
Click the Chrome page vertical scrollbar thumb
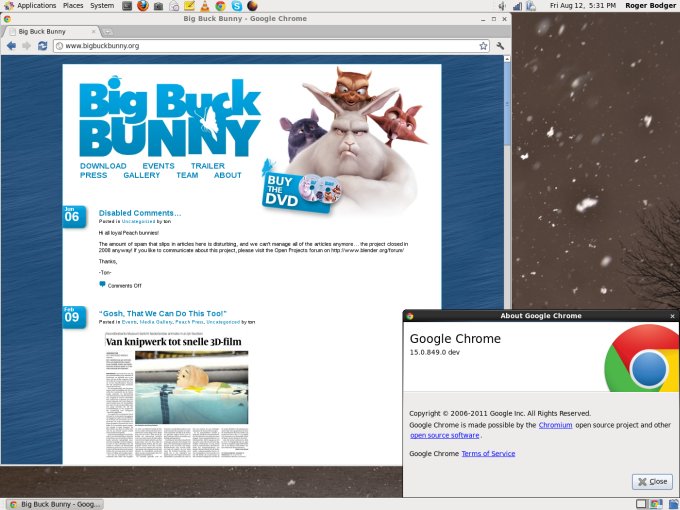507,104
